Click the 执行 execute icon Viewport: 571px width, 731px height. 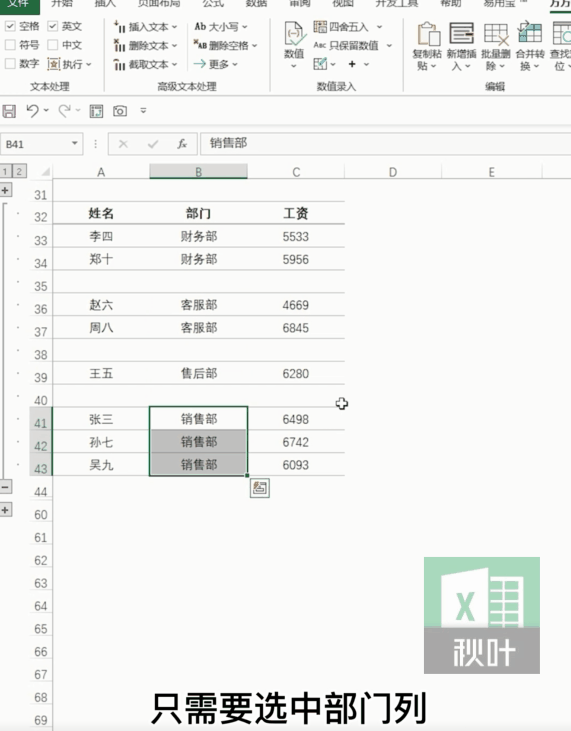pyautogui.click(x=54, y=64)
